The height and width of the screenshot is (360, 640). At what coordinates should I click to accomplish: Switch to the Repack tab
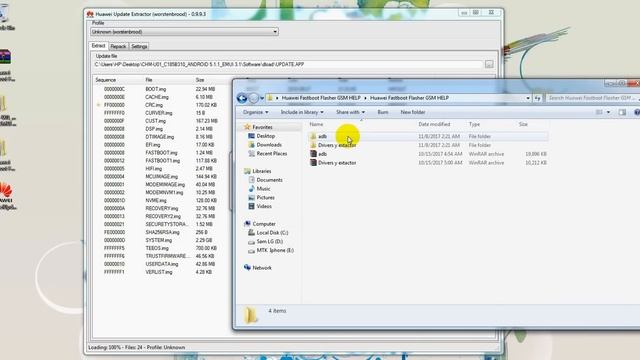pos(118,47)
